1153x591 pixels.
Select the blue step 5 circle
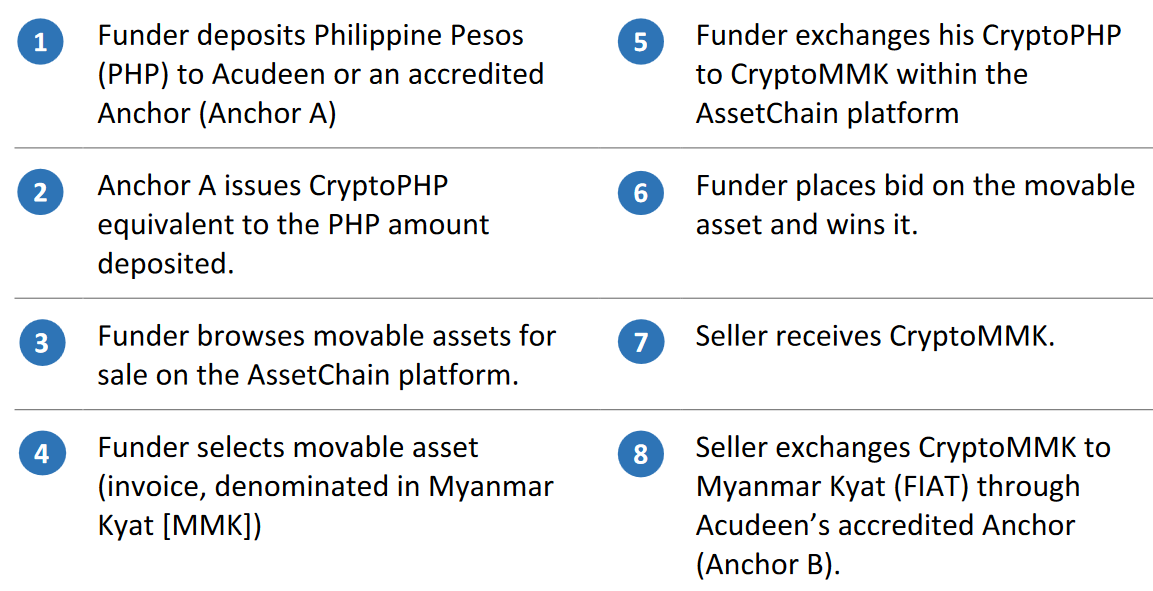click(640, 42)
